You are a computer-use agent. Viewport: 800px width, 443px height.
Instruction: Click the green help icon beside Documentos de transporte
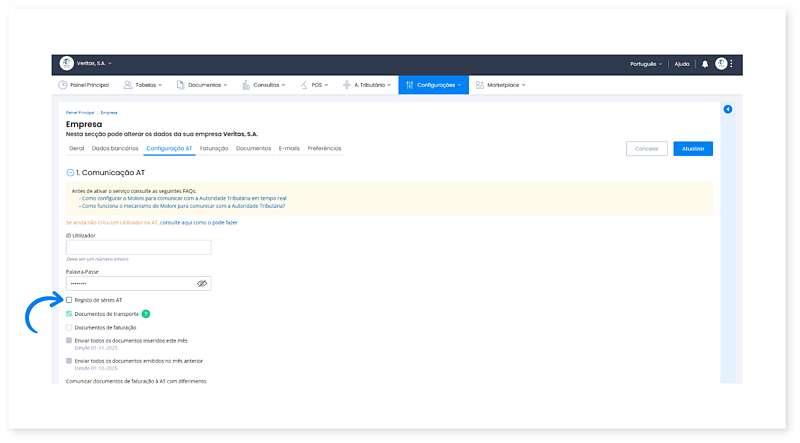(x=146, y=314)
